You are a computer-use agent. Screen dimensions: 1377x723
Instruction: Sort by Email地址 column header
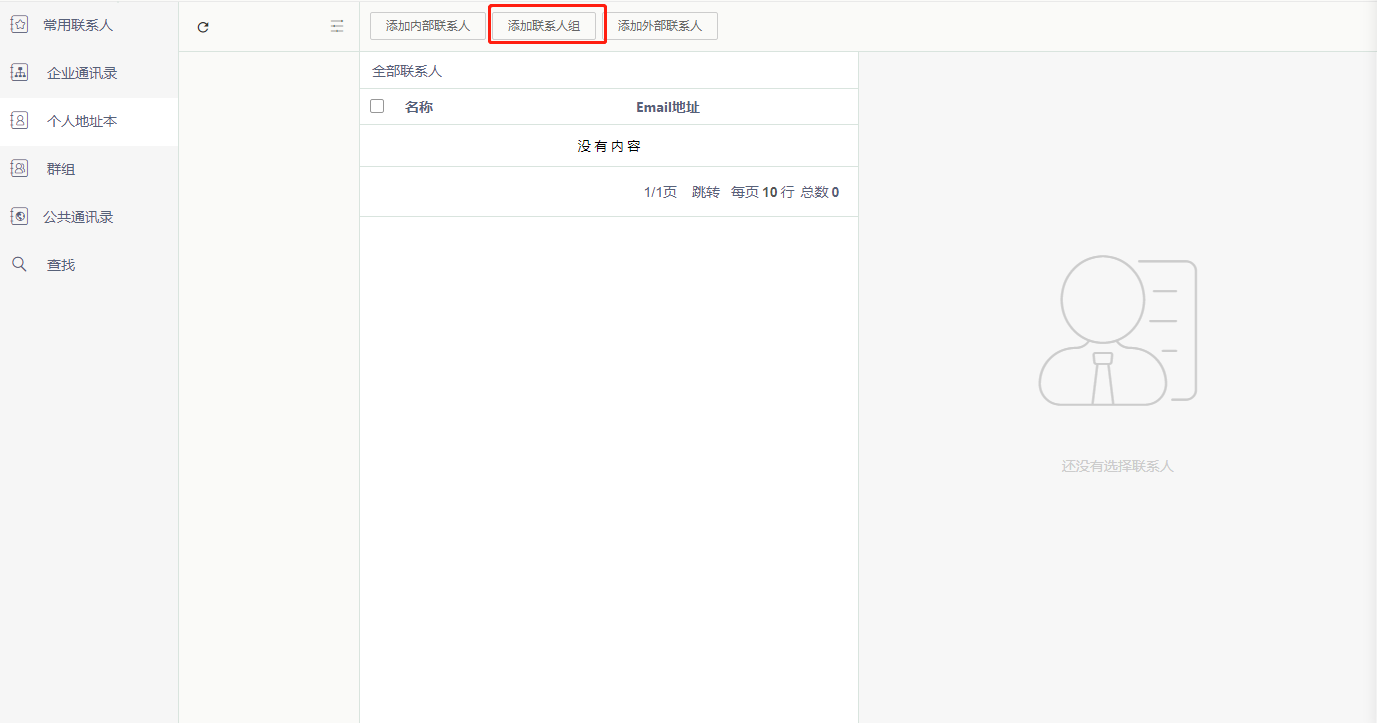click(x=668, y=107)
